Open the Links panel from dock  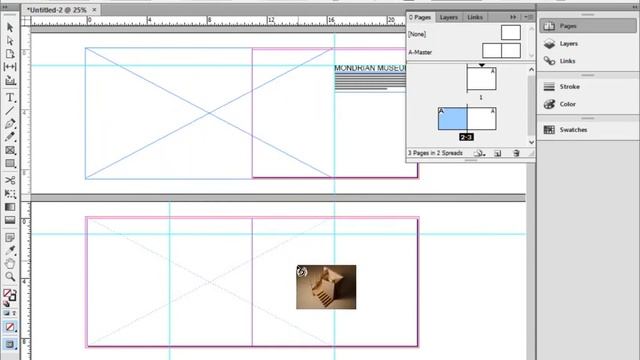tap(588, 61)
